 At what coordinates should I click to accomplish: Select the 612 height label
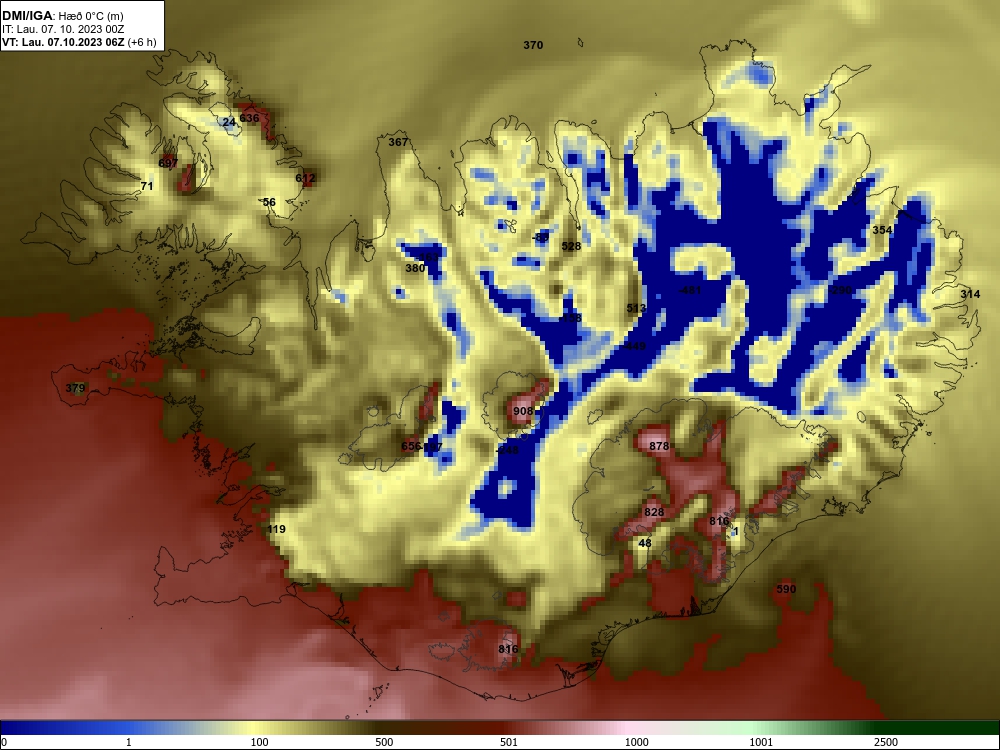click(305, 178)
